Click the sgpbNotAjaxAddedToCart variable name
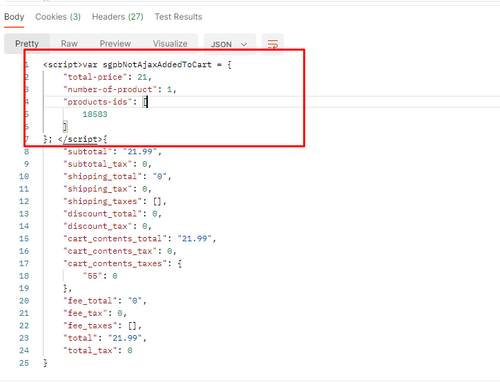The image size is (500, 390). tap(157, 65)
